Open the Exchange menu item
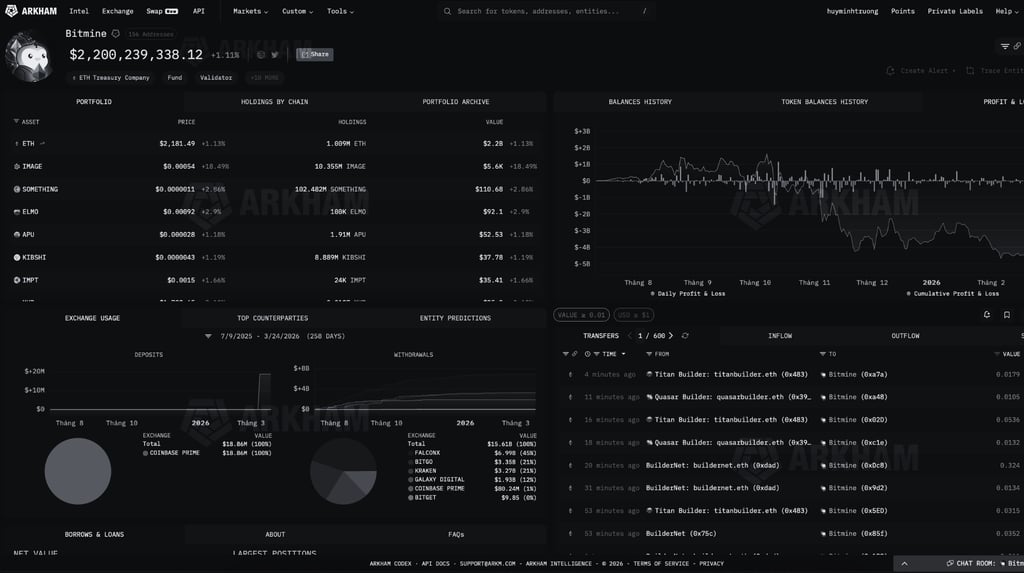The width and height of the screenshot is (1024, 573). click(x=118, y=11)
